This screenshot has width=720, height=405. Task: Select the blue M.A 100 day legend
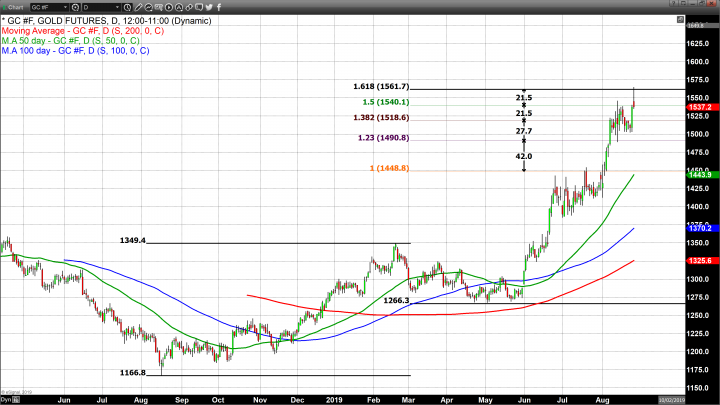point(75,51)
